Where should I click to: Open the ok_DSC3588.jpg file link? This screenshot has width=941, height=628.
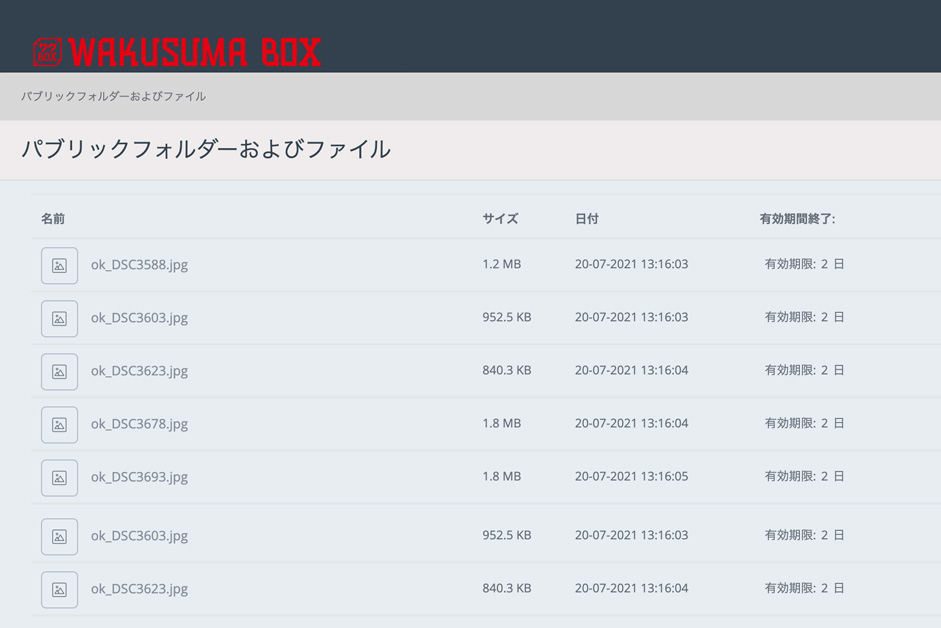[x=139, y=265]
